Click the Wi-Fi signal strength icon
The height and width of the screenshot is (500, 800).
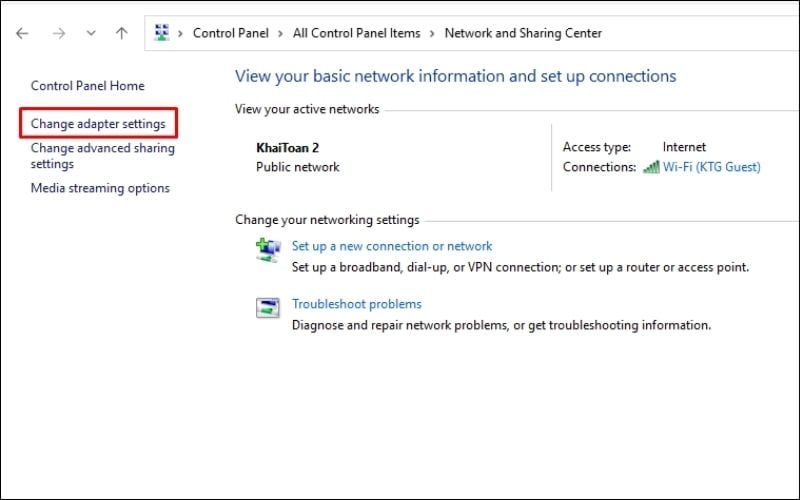(x=651, y=167)
